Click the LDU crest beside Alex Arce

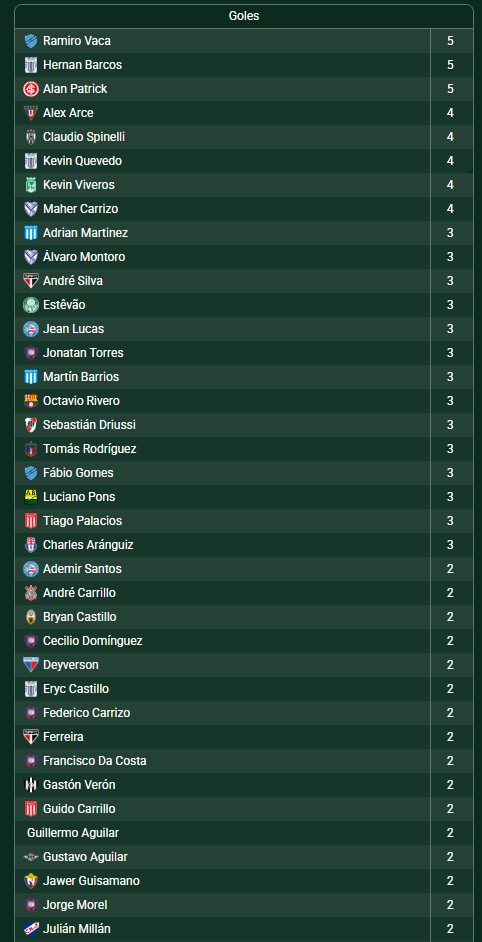[31, 113]
